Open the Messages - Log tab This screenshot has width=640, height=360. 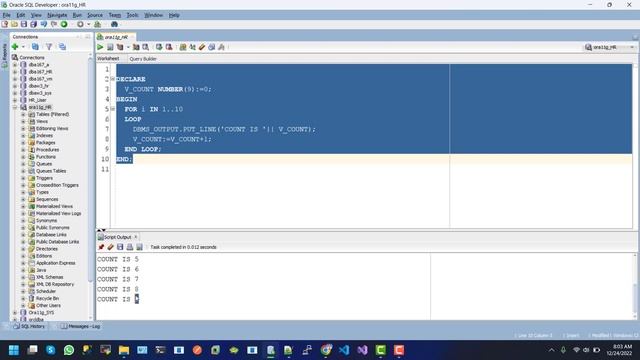coord(80,326)
